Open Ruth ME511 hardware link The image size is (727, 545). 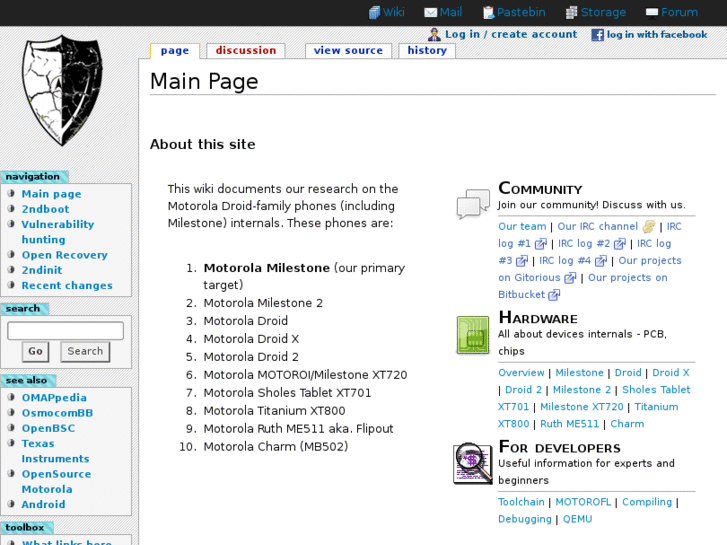click(569, 424)
